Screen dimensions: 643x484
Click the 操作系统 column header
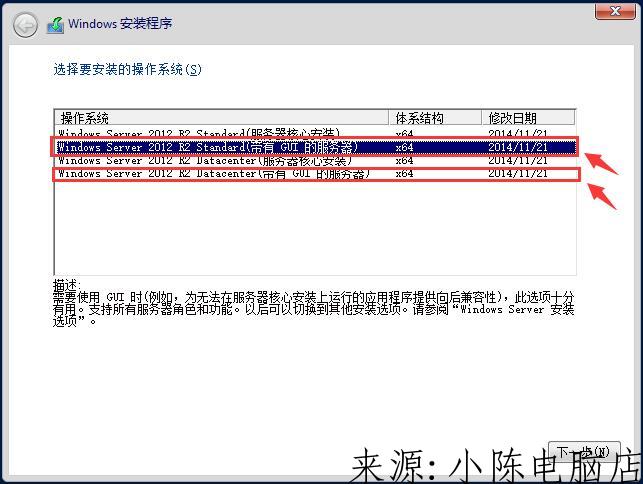[221, 118]
